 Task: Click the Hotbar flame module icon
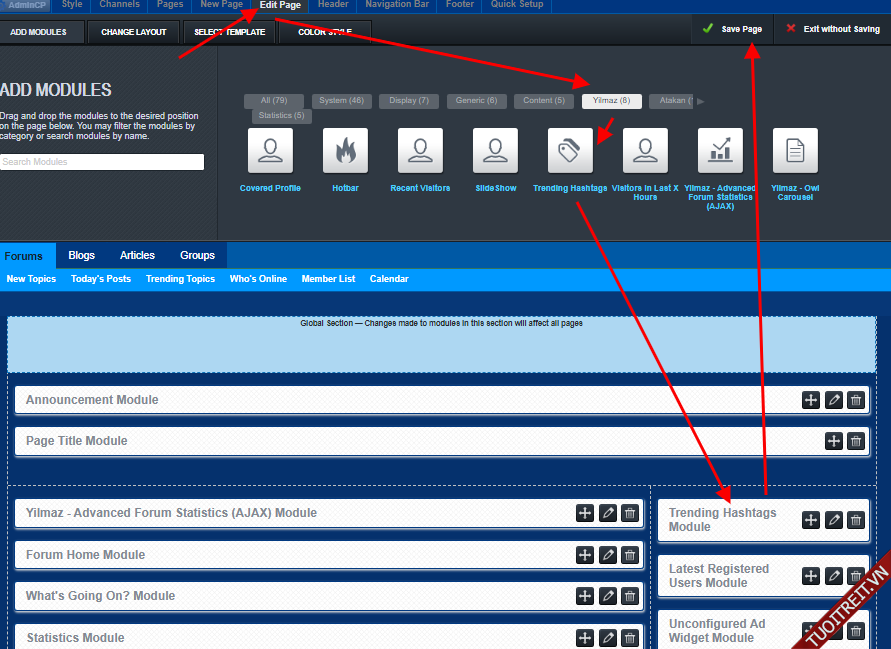[x=345, y=151]
